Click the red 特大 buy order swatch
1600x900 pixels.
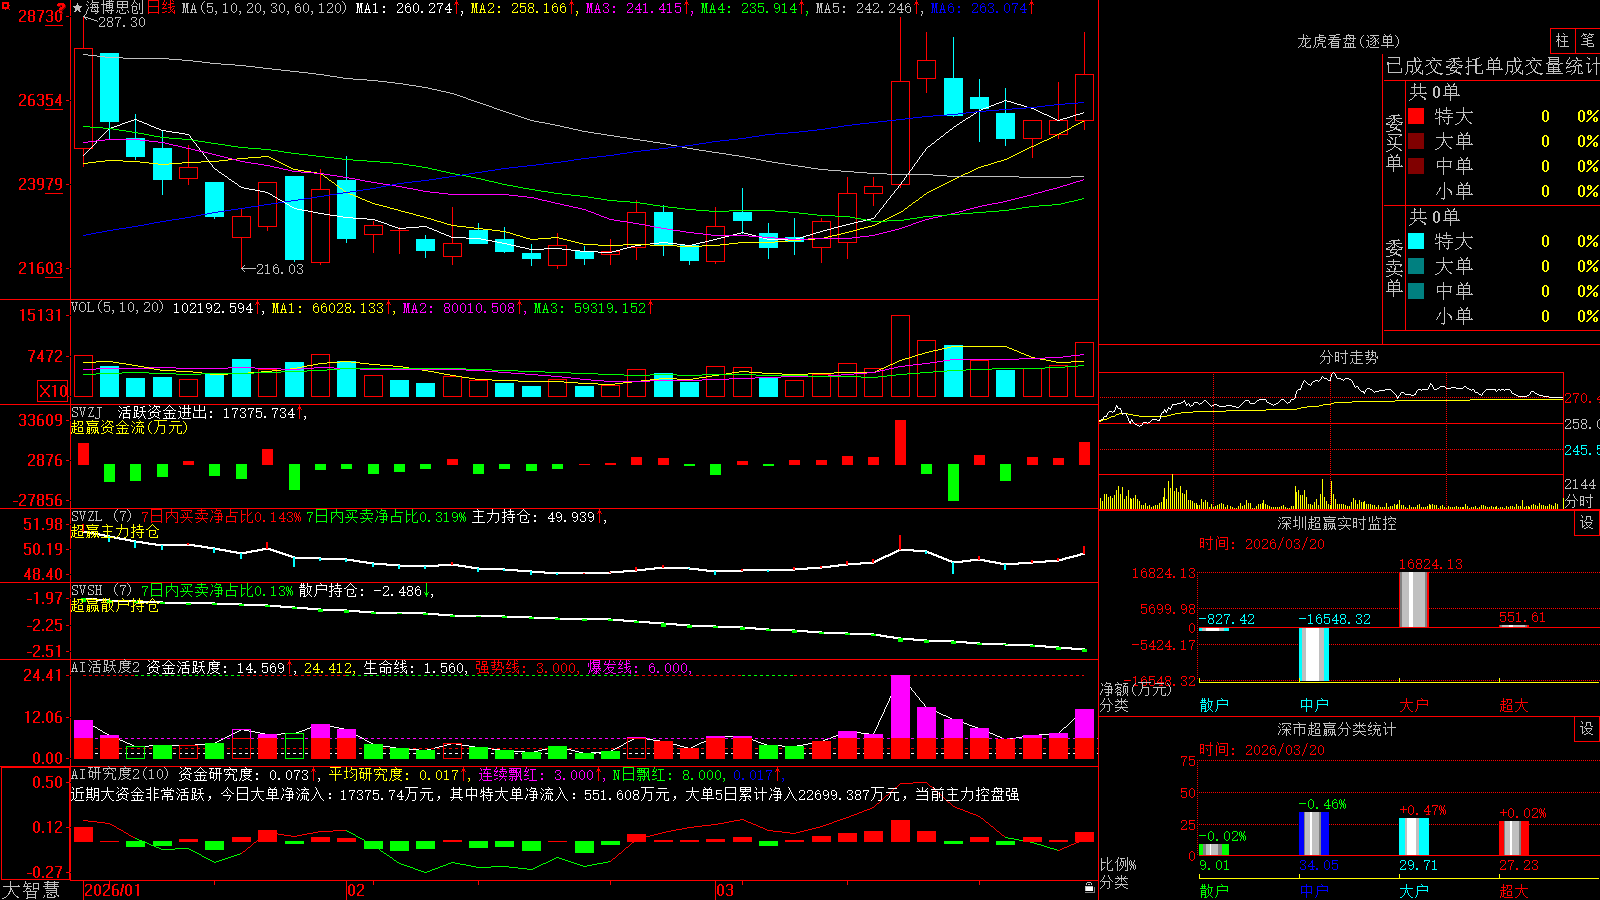(x=1416, y=116)
